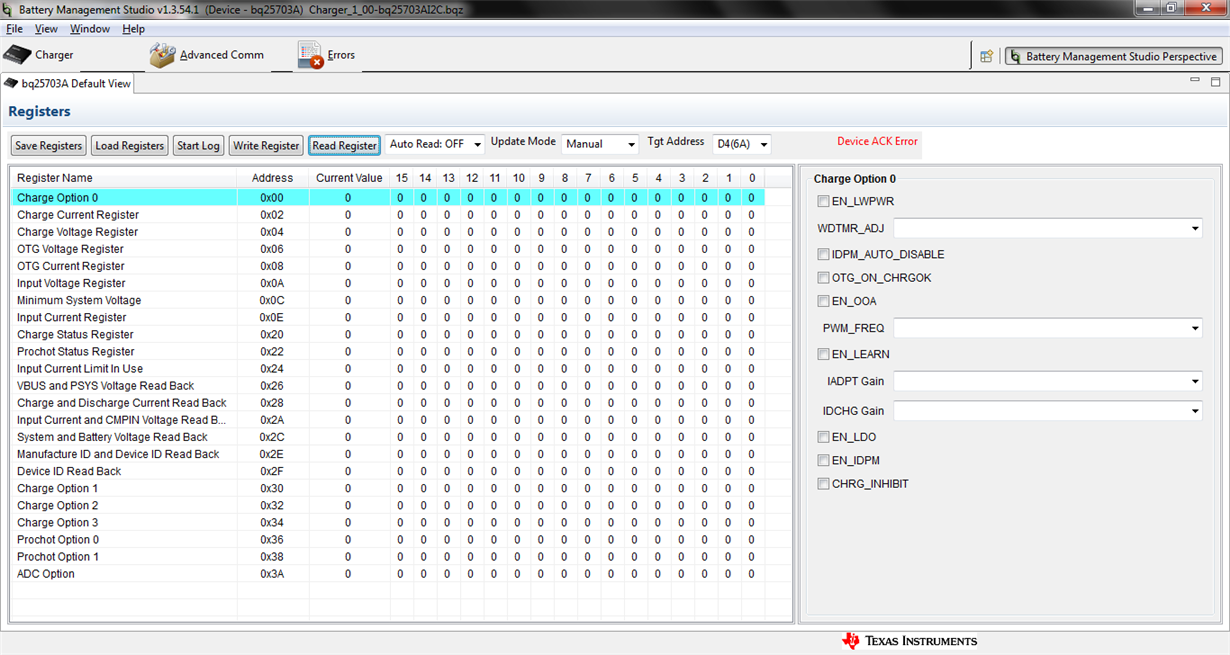Select VBUS and PSYS Voltage Read Back row
Screen dimensions: 1230x655
(388, 385)
